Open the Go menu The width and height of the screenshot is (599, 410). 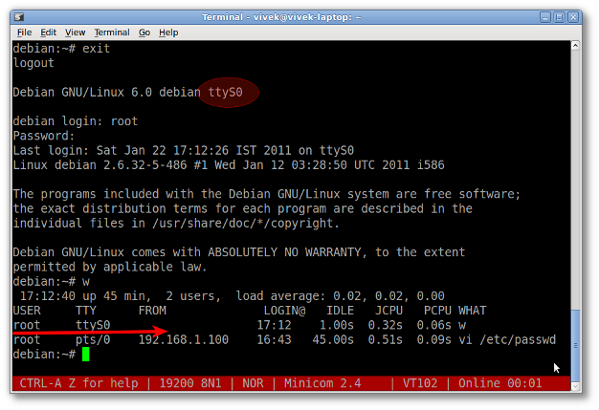click(144, 32)
